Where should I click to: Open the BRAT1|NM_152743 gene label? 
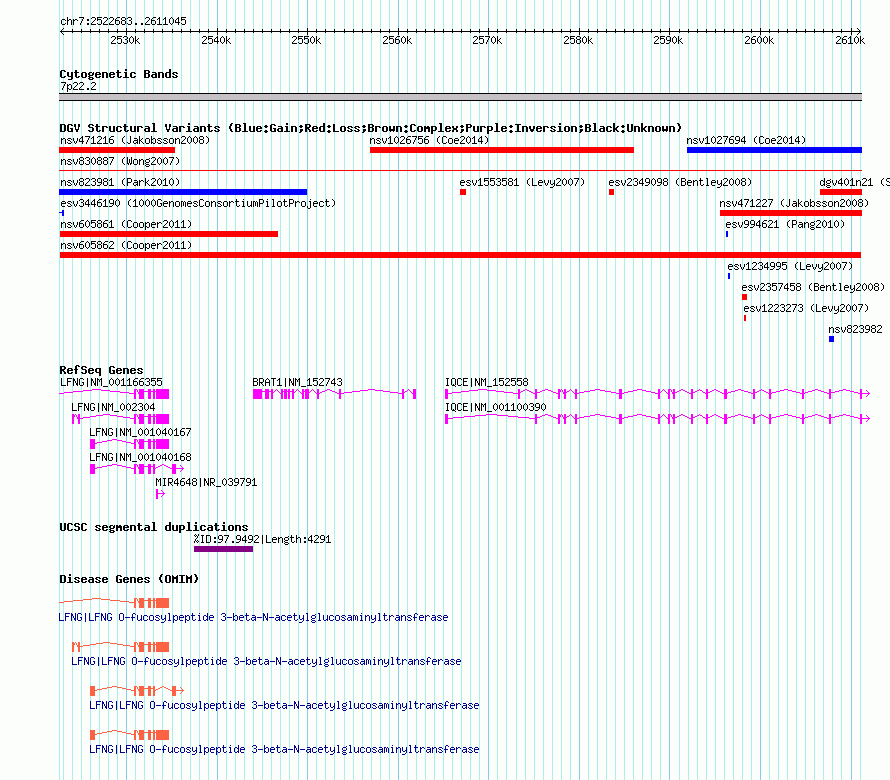coord(297,382)
